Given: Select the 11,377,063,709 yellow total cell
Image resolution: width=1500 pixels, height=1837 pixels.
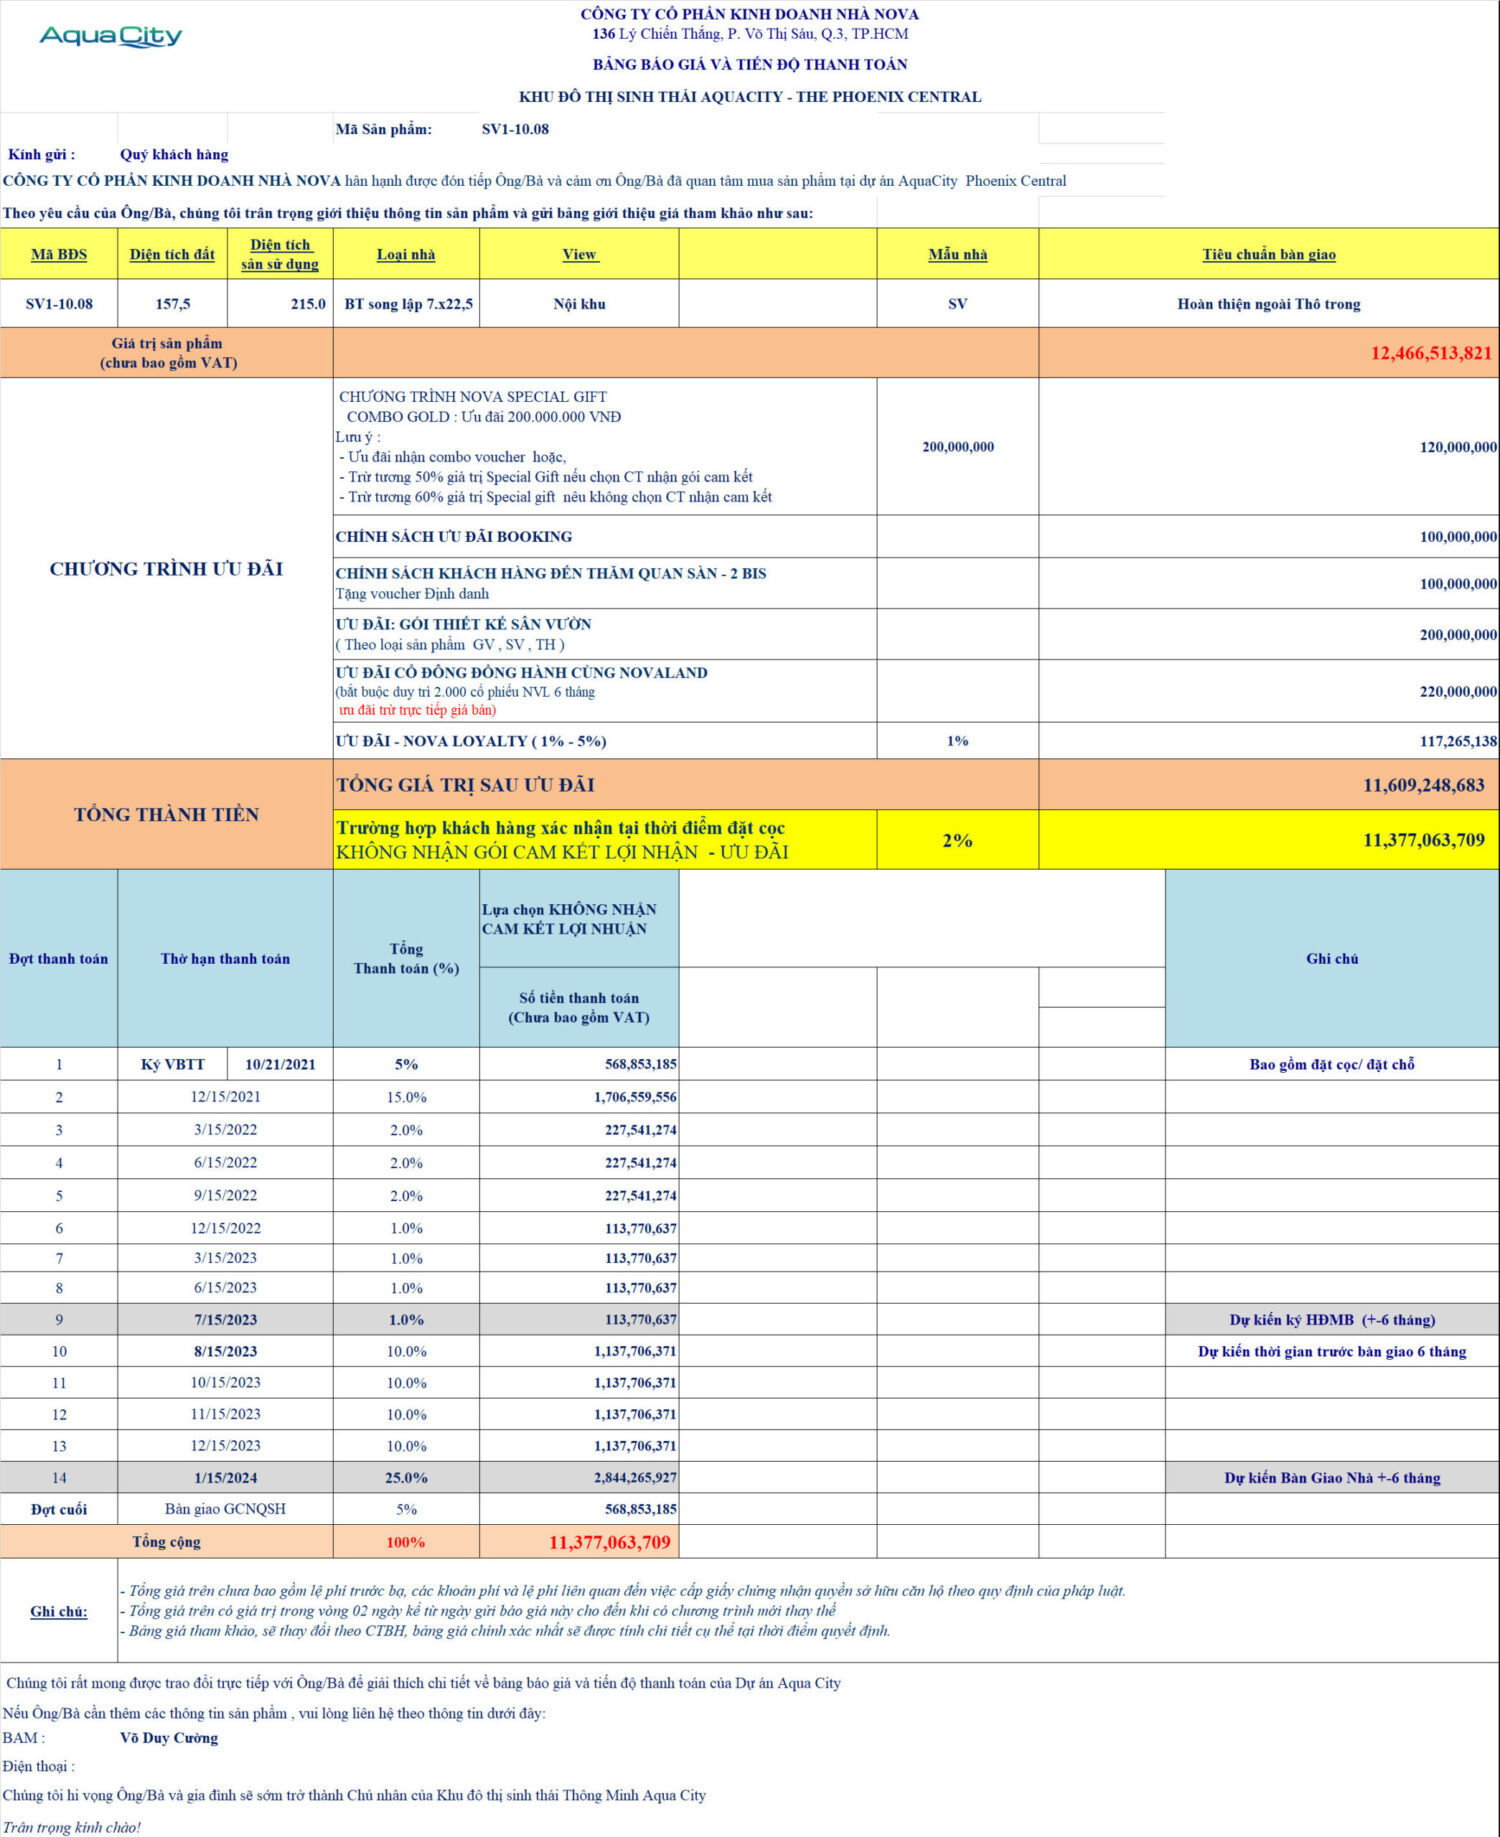Looking at the screenshot, I should (x=1268, y=840).
